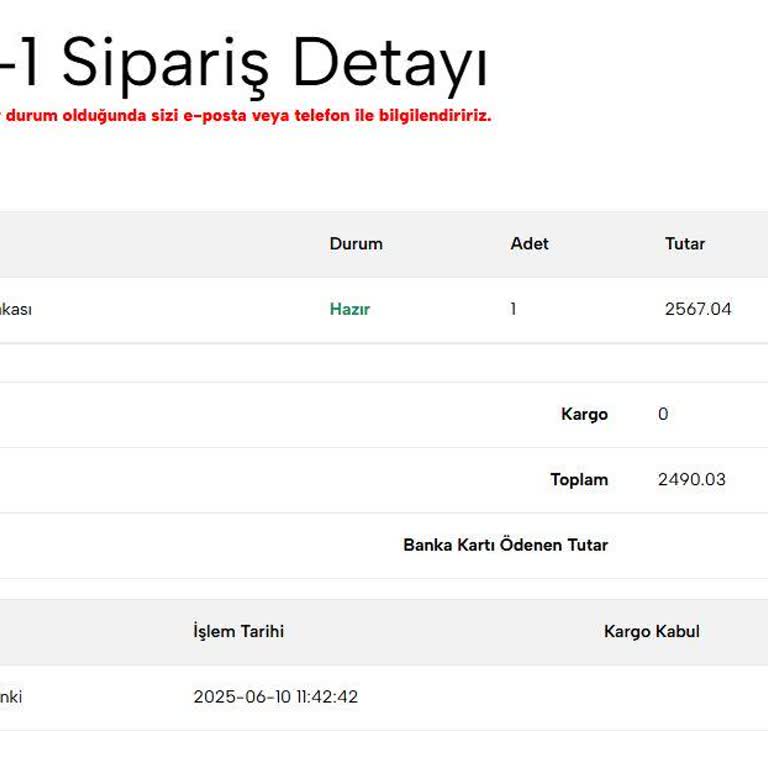Click the 'Kargo Kabul' column header
Viewport: 768px width, 768px height.
pos(651,631)
